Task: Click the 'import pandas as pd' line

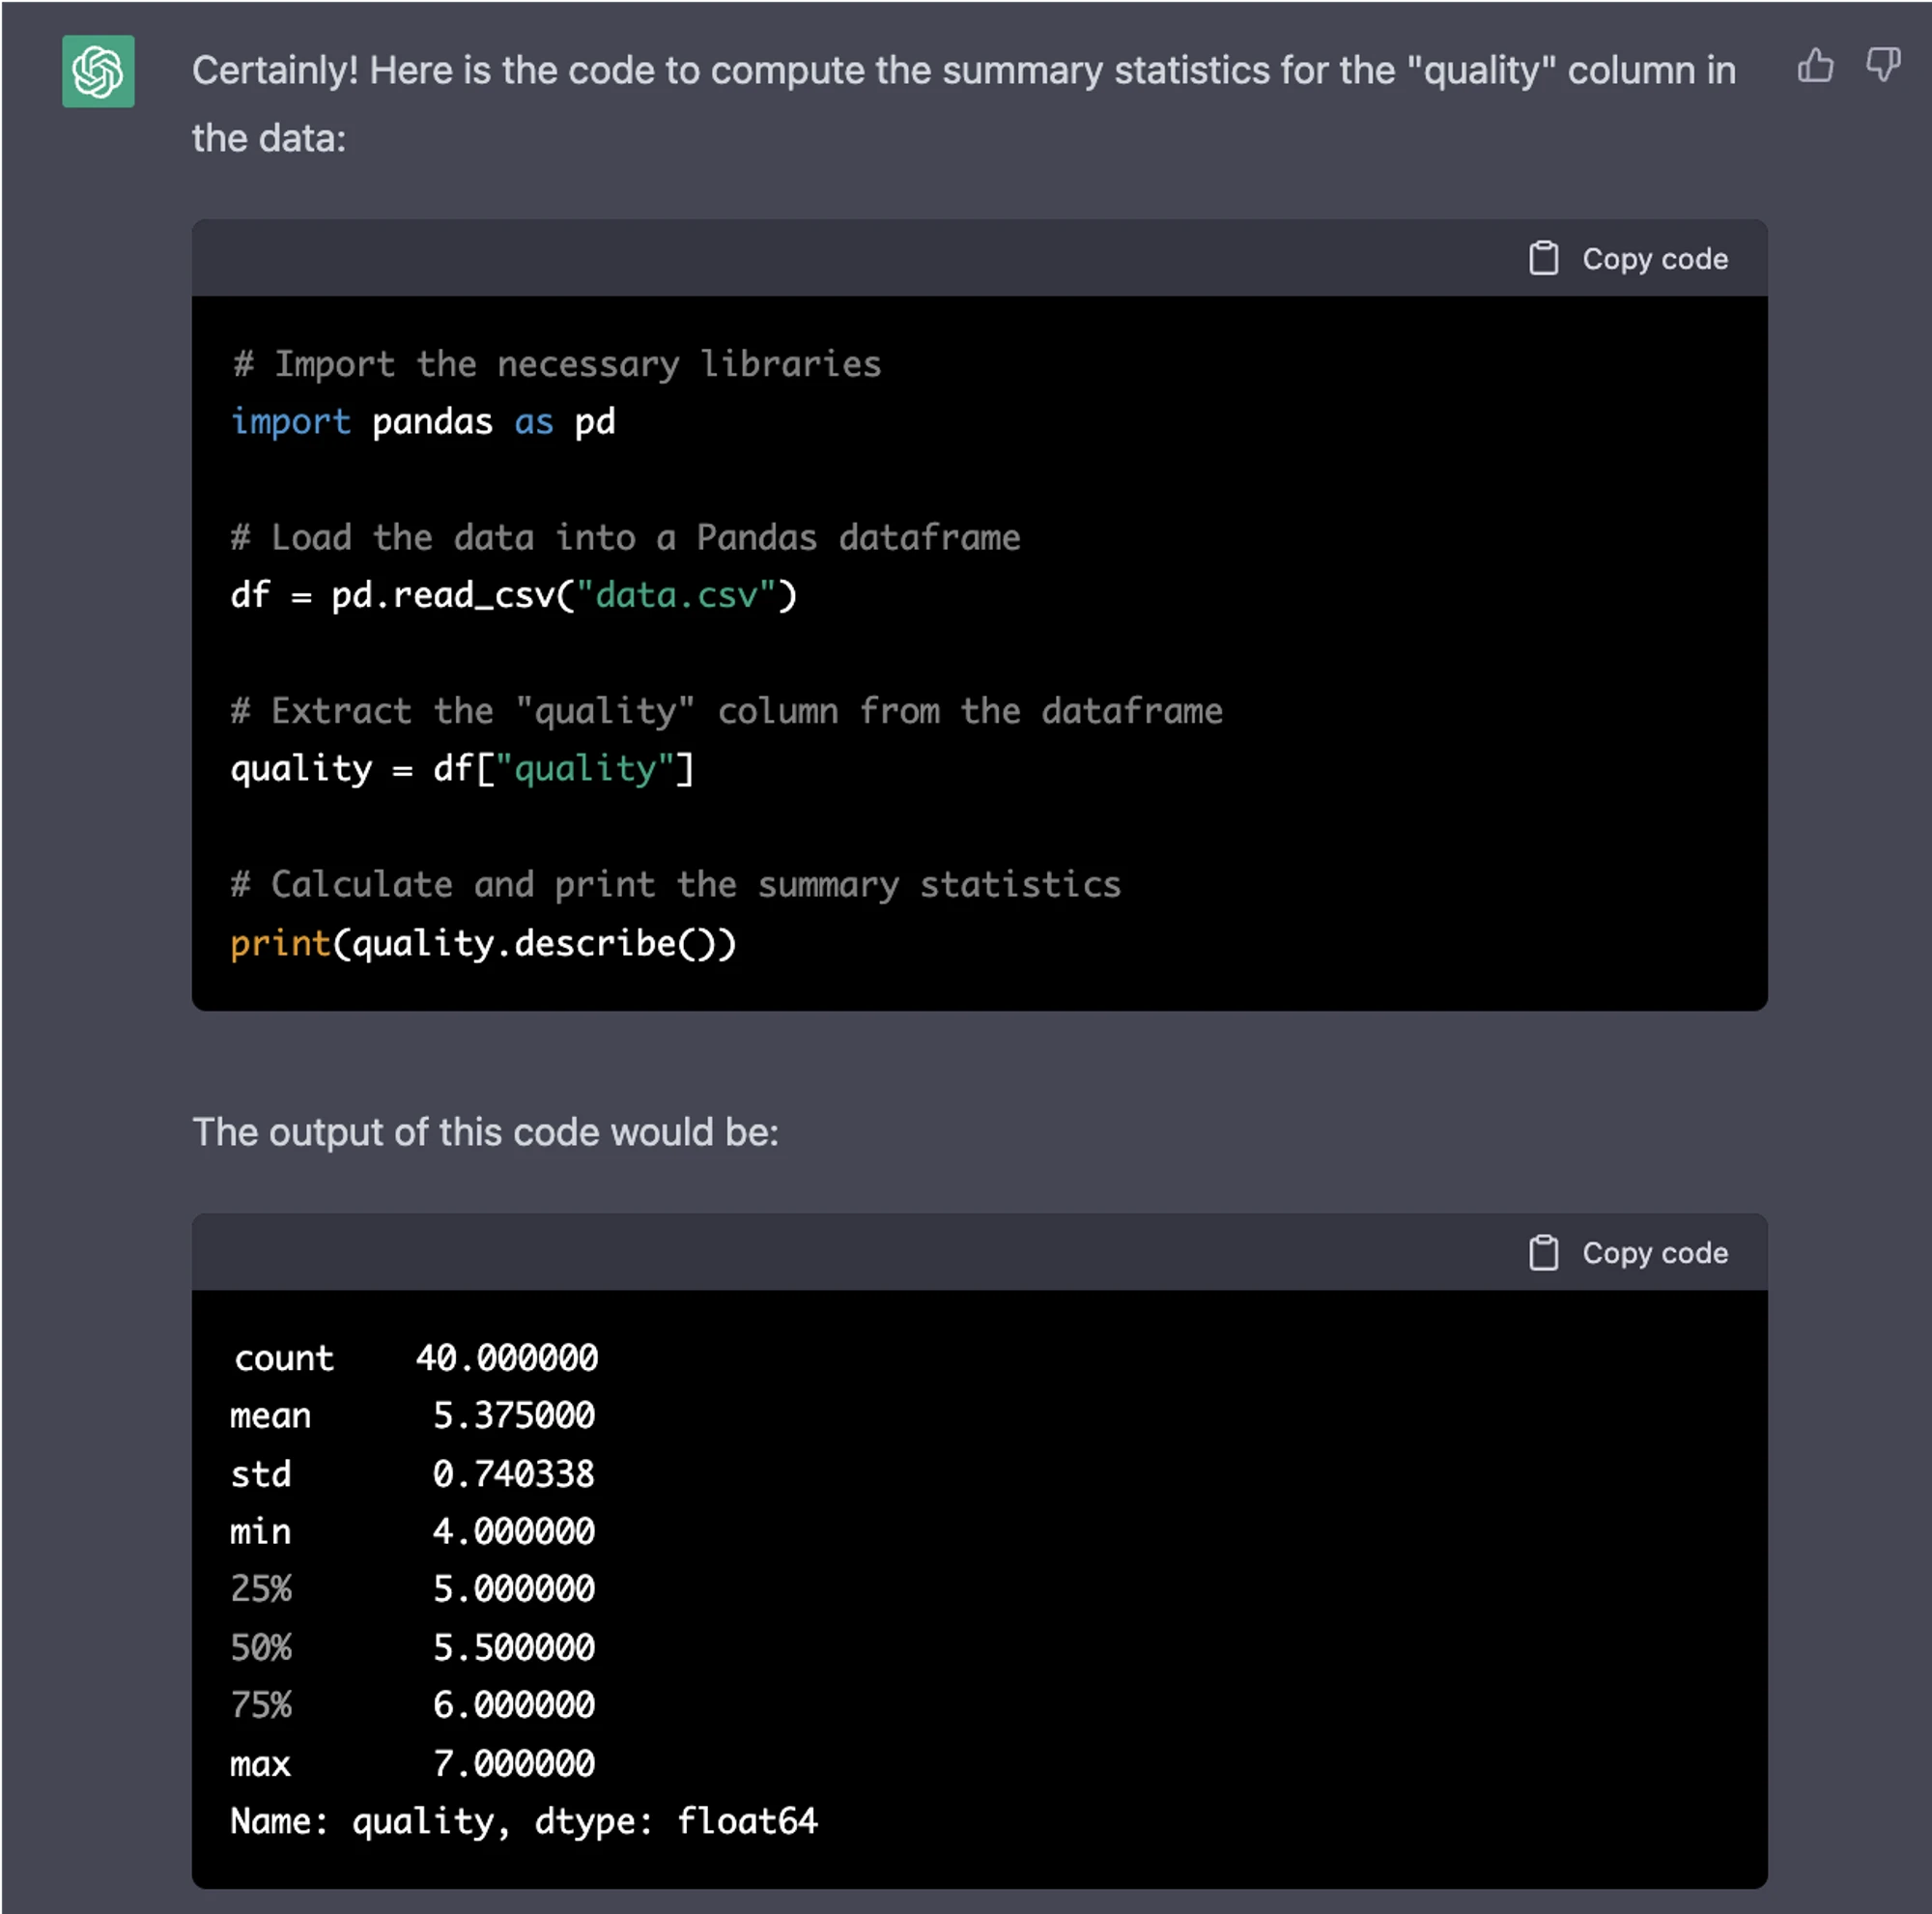Action: point(423,422)
